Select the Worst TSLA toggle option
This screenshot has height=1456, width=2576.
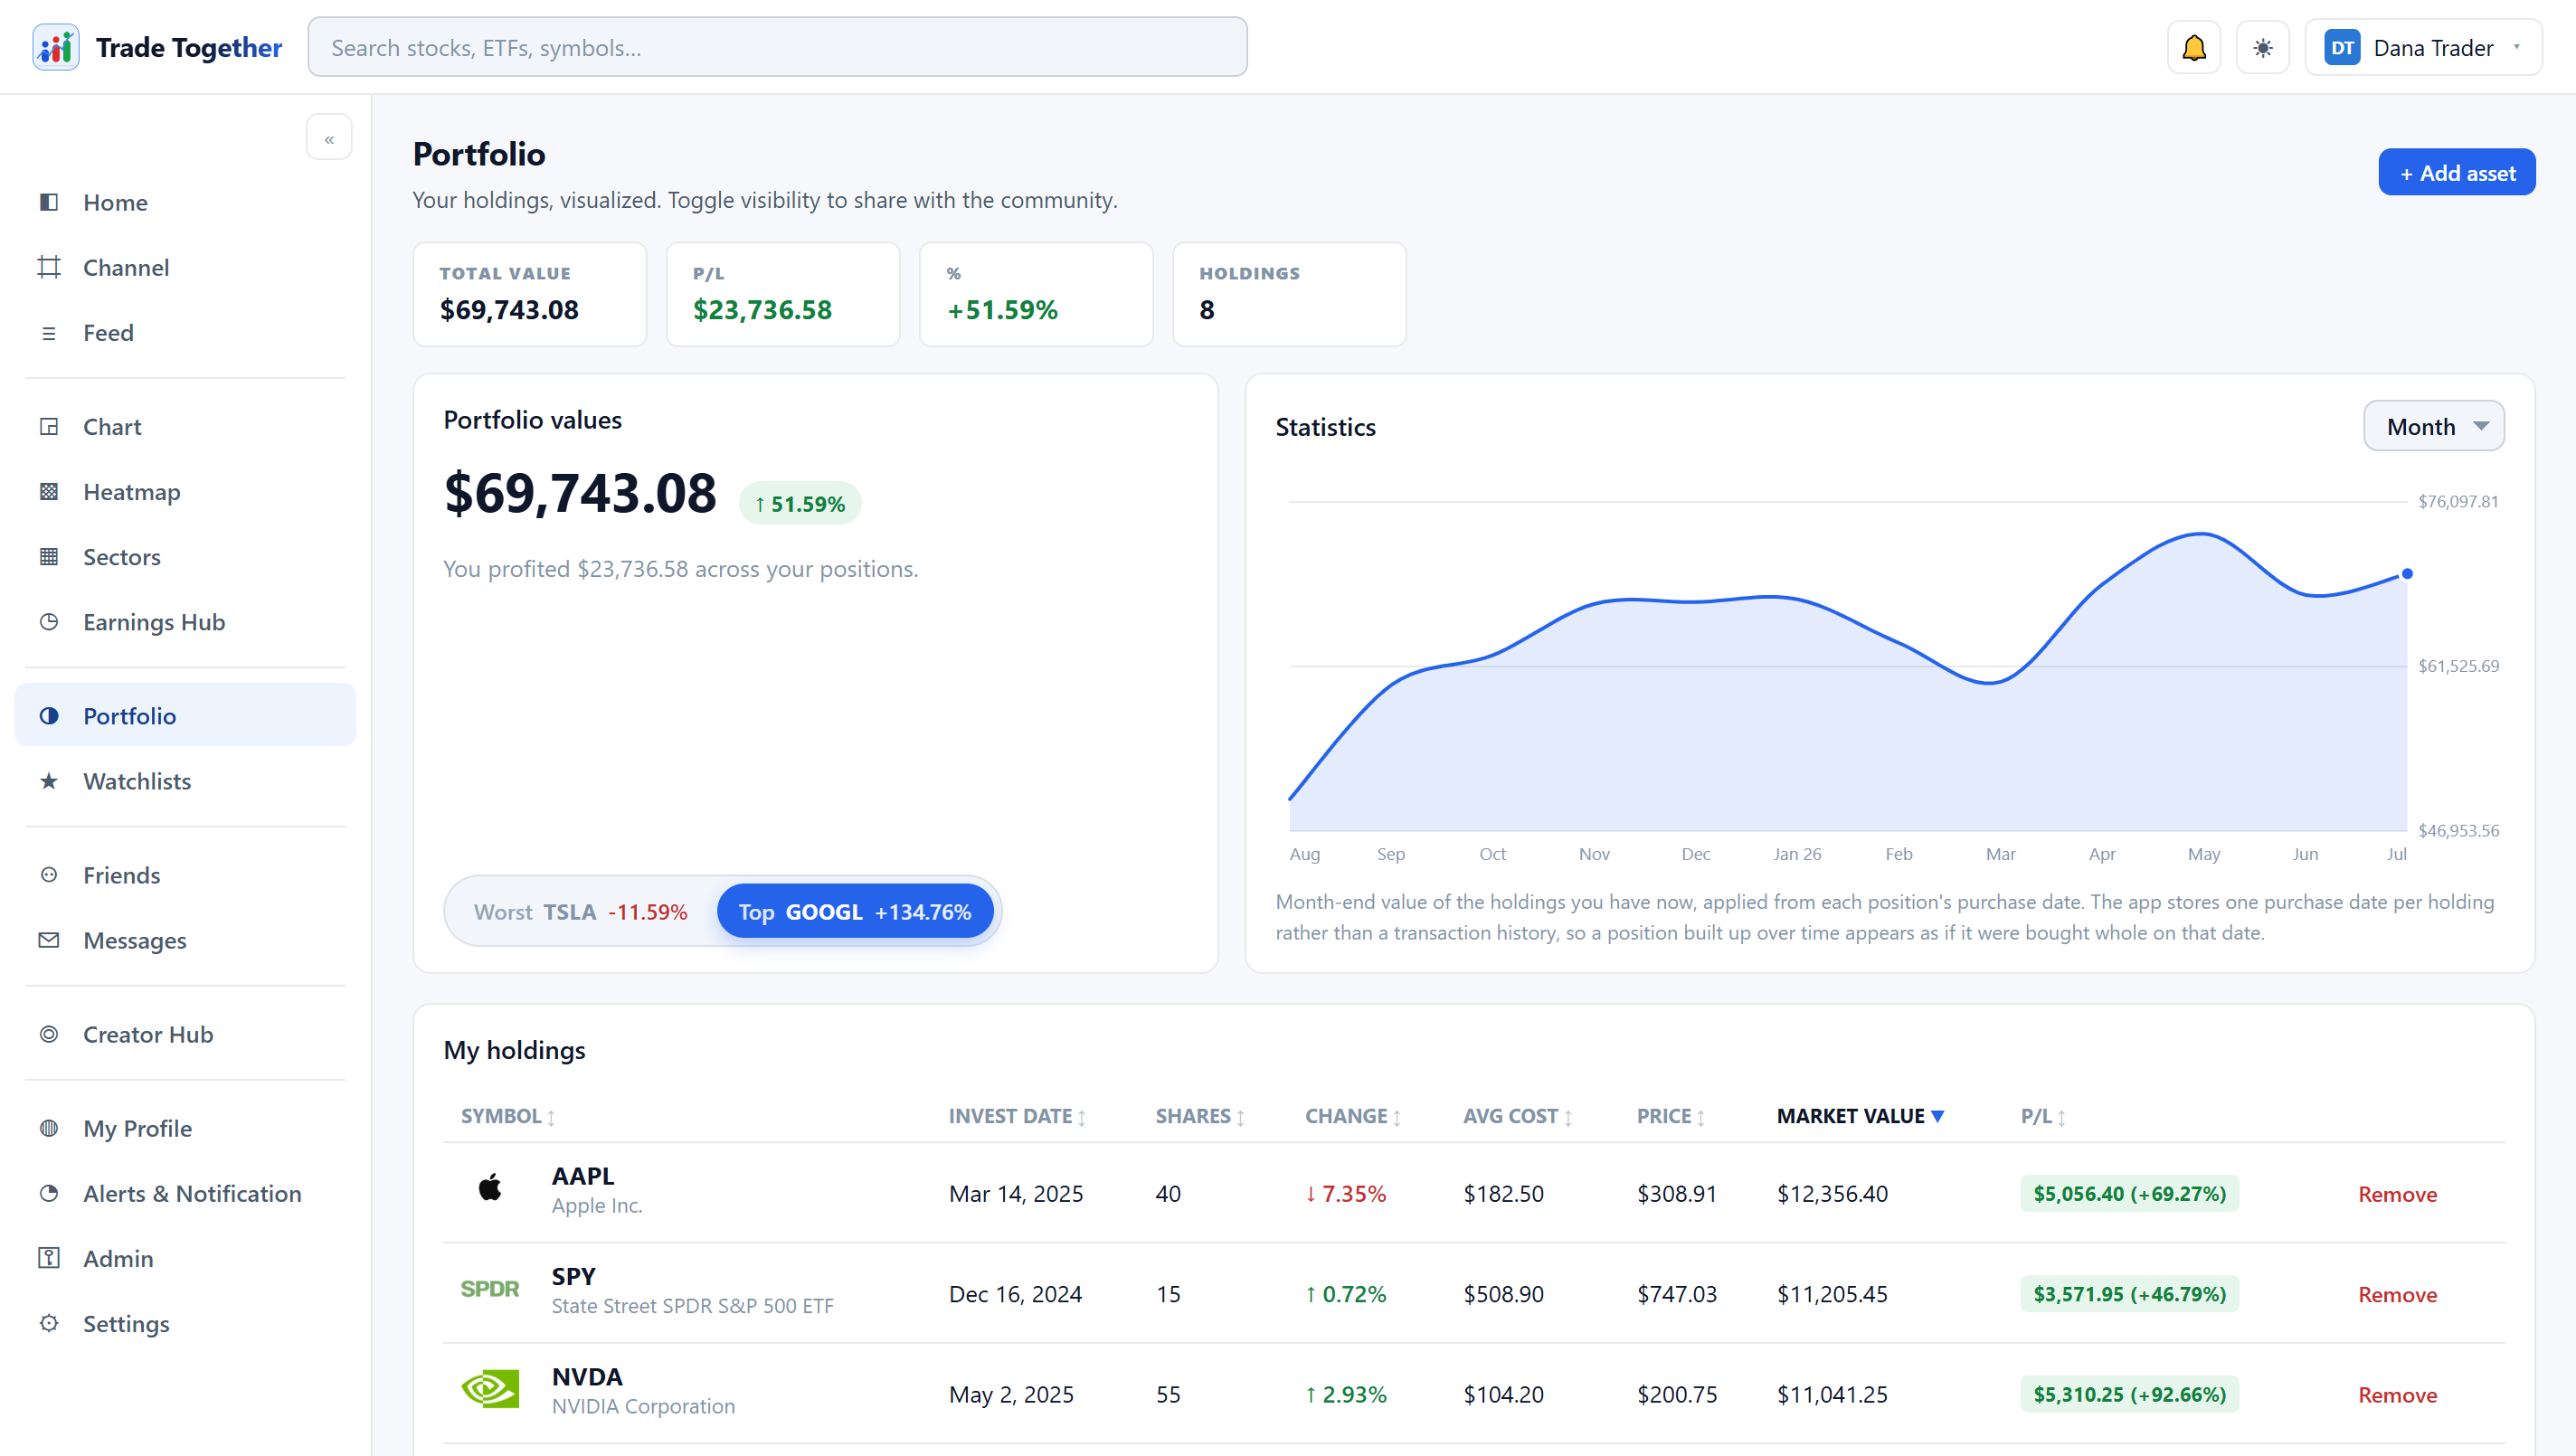pos(580,912)
